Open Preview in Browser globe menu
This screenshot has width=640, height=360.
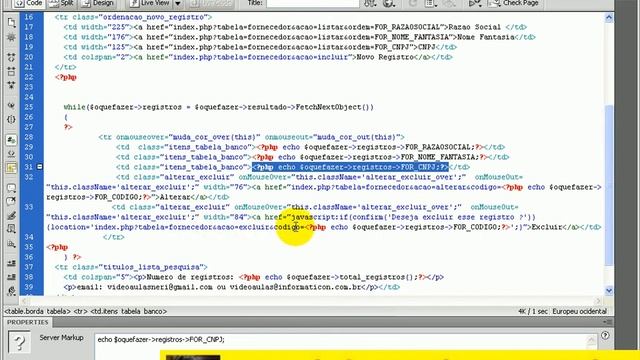[x=389, y=3]
